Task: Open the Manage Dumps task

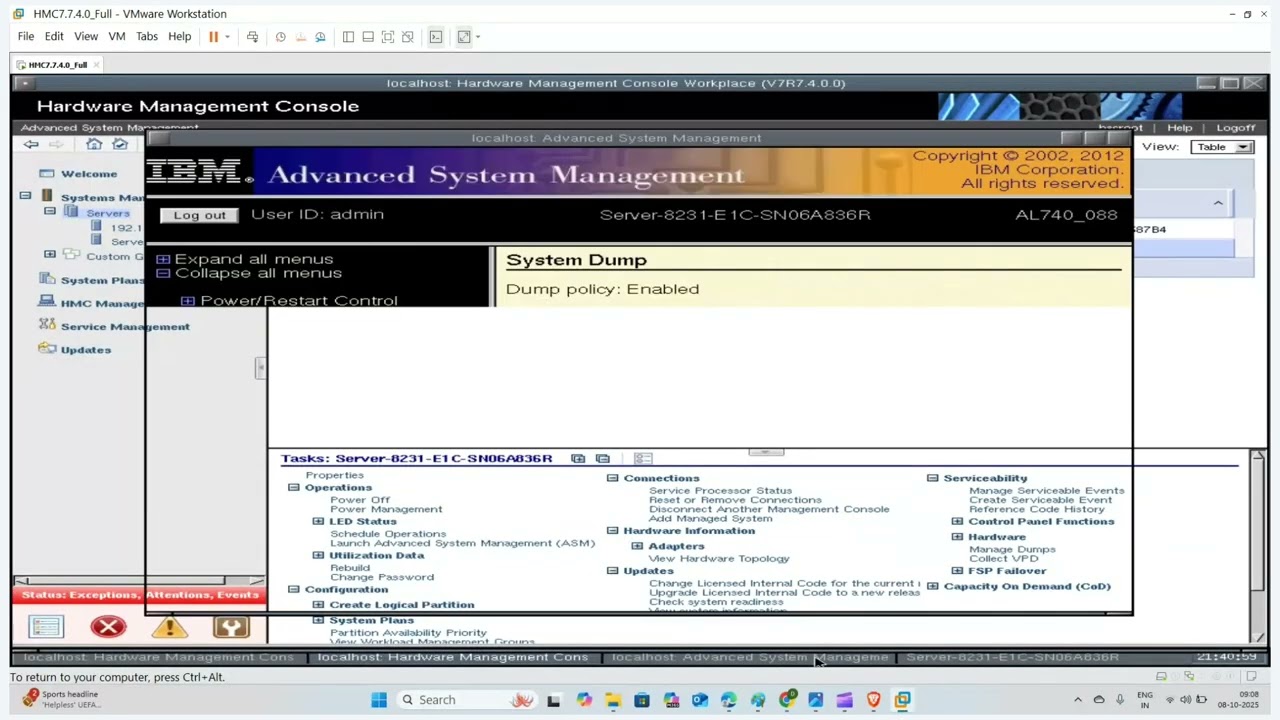Action: click(x=1012, y=549)
